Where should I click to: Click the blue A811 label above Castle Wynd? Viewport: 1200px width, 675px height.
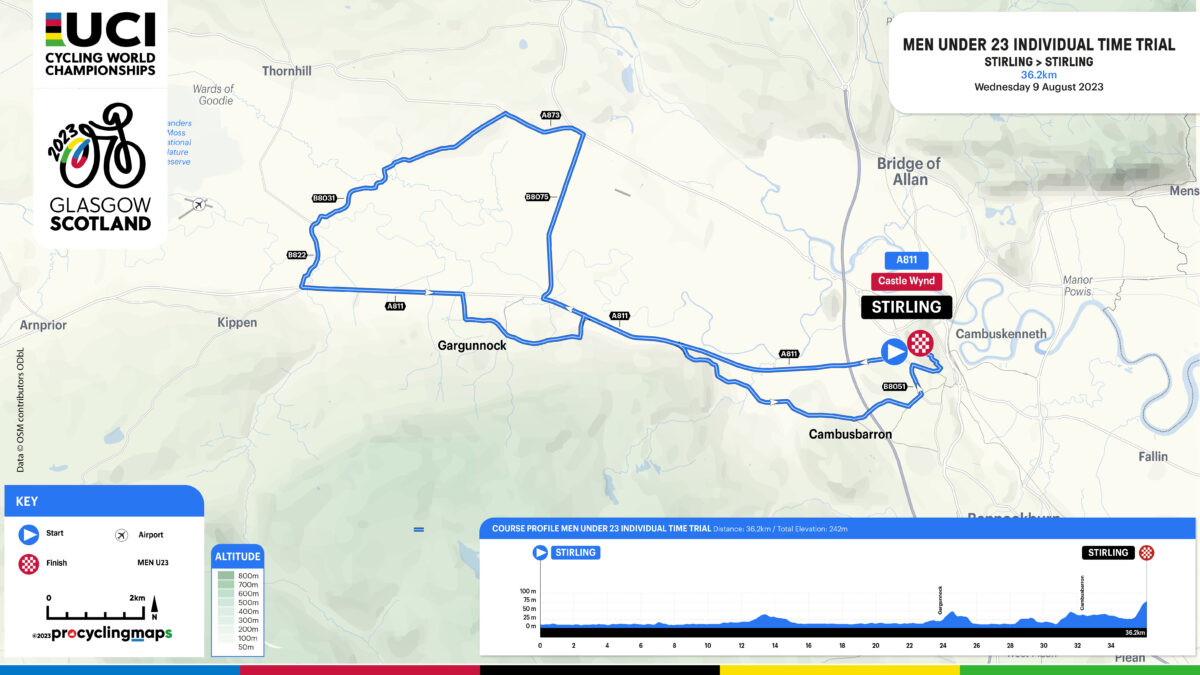(906, 260)
